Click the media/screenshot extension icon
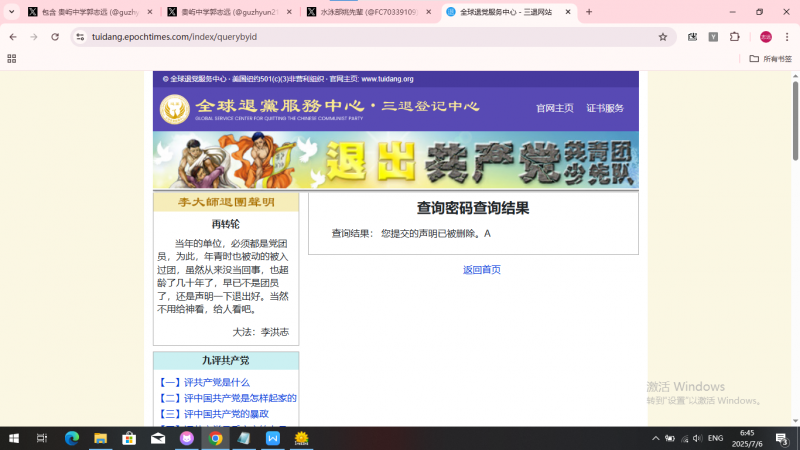The width and height of the screenshot is (800, 450). [692, 37]
